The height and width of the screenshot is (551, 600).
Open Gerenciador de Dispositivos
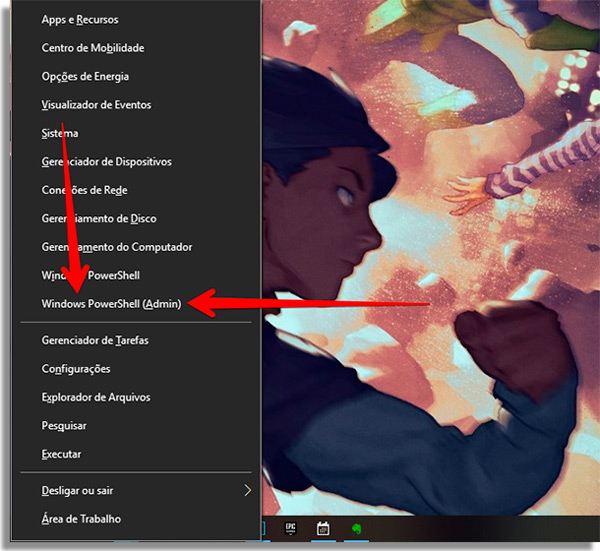[x=136, y=161]
